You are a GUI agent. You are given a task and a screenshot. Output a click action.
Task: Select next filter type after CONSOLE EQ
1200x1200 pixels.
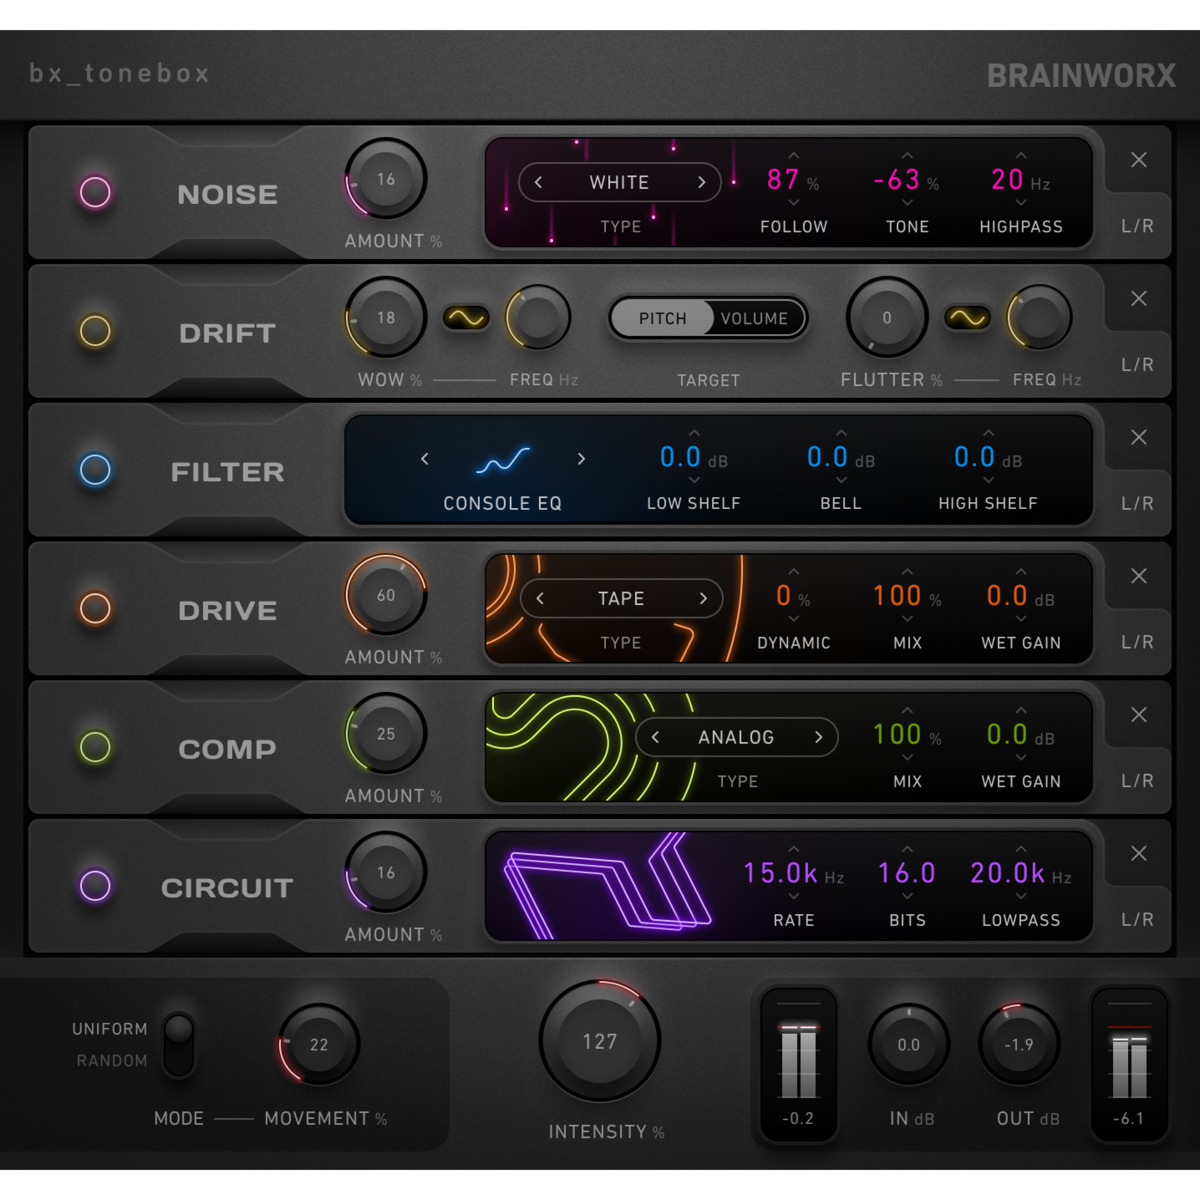(581, 459)
